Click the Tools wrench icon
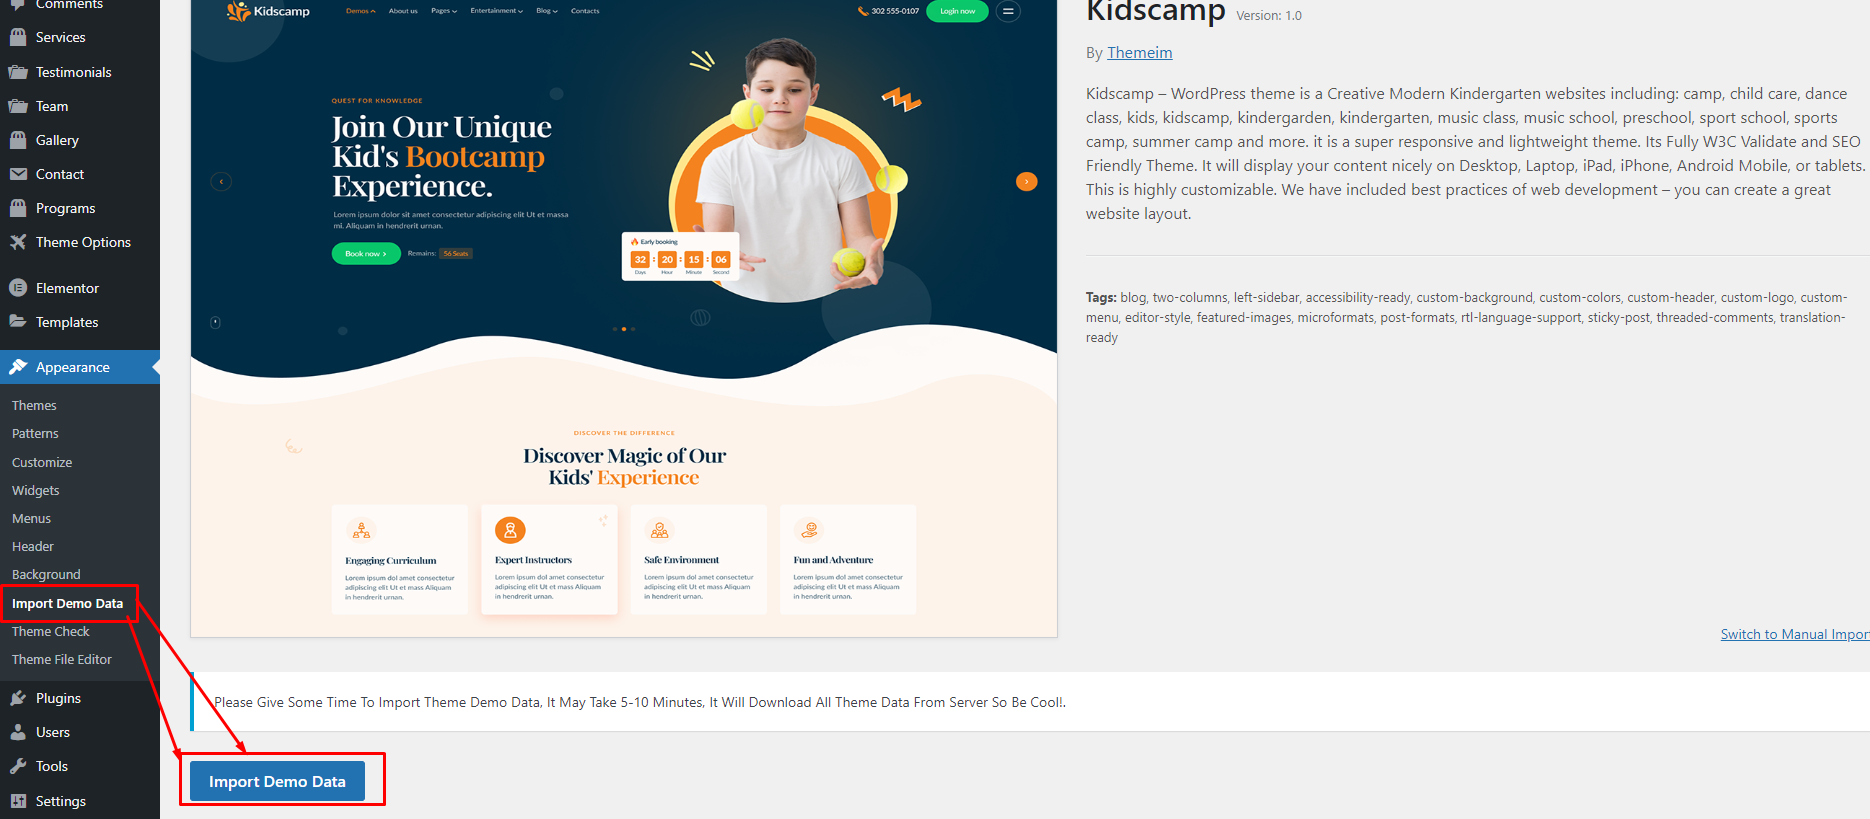The width and height of the screenshot is (1870, 819). tap(18, 766)
